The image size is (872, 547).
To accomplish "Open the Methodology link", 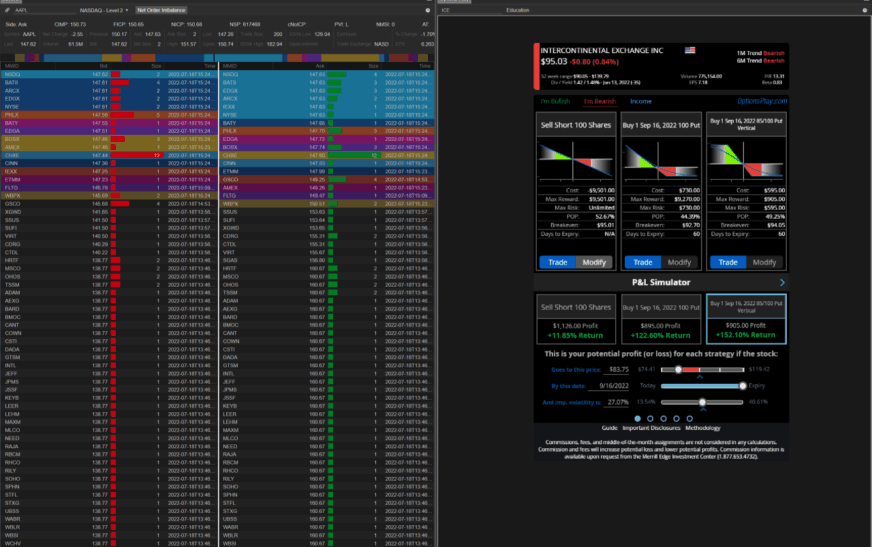I will (703, 428).
